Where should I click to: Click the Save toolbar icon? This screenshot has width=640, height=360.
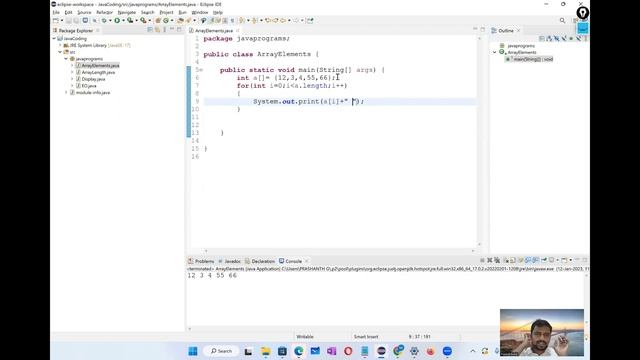pos(68,20)
